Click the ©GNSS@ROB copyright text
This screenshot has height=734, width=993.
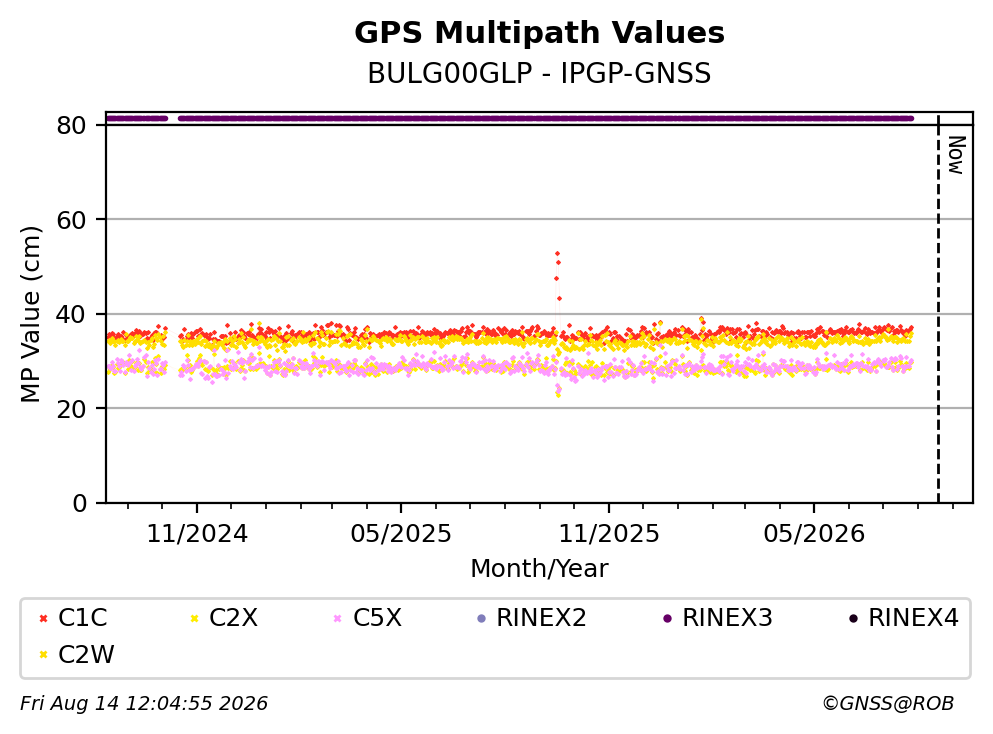[888, 704]
